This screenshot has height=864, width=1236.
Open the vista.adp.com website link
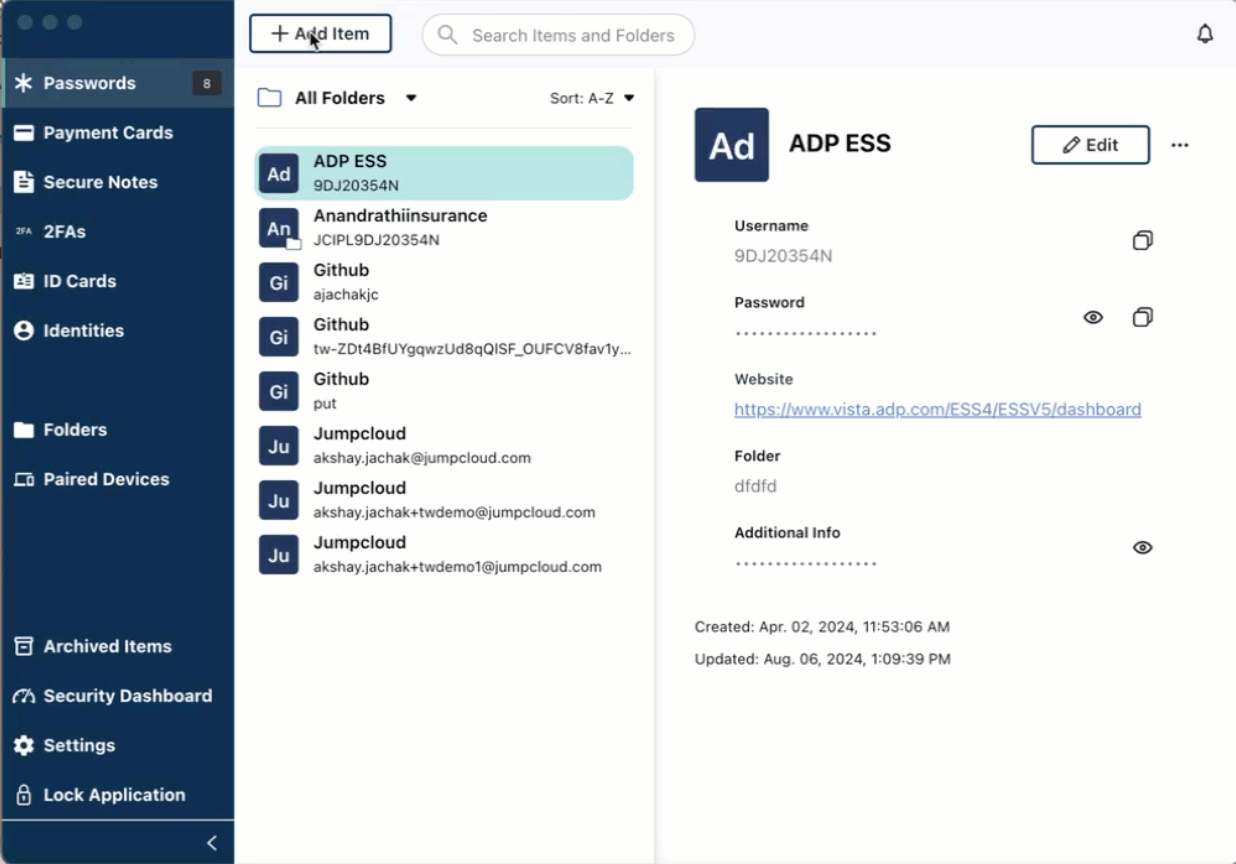(x=938, y=409)
